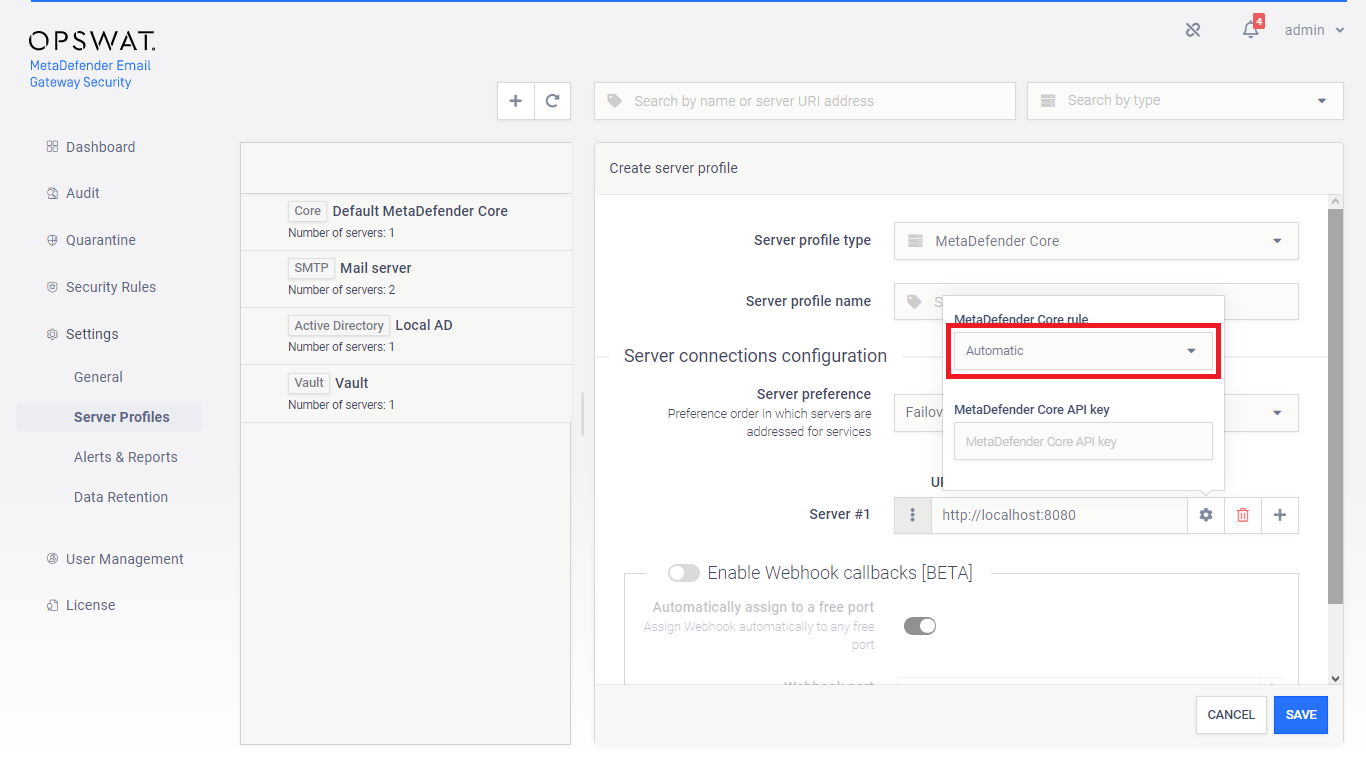Click the form vertical scrollbar
The width and height of the screenshot is (1366, 768).
pos(1335,406)
